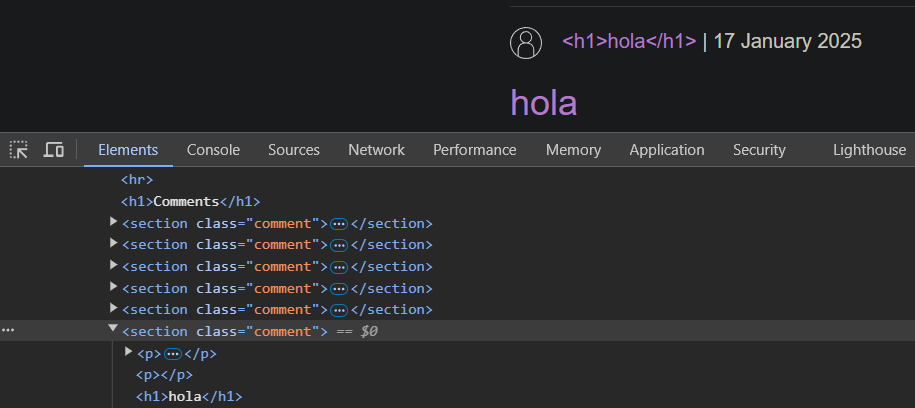This screenshot has height=408, width=915.
Task: Open the Lighthouse tab
Action: click(869, 150)
